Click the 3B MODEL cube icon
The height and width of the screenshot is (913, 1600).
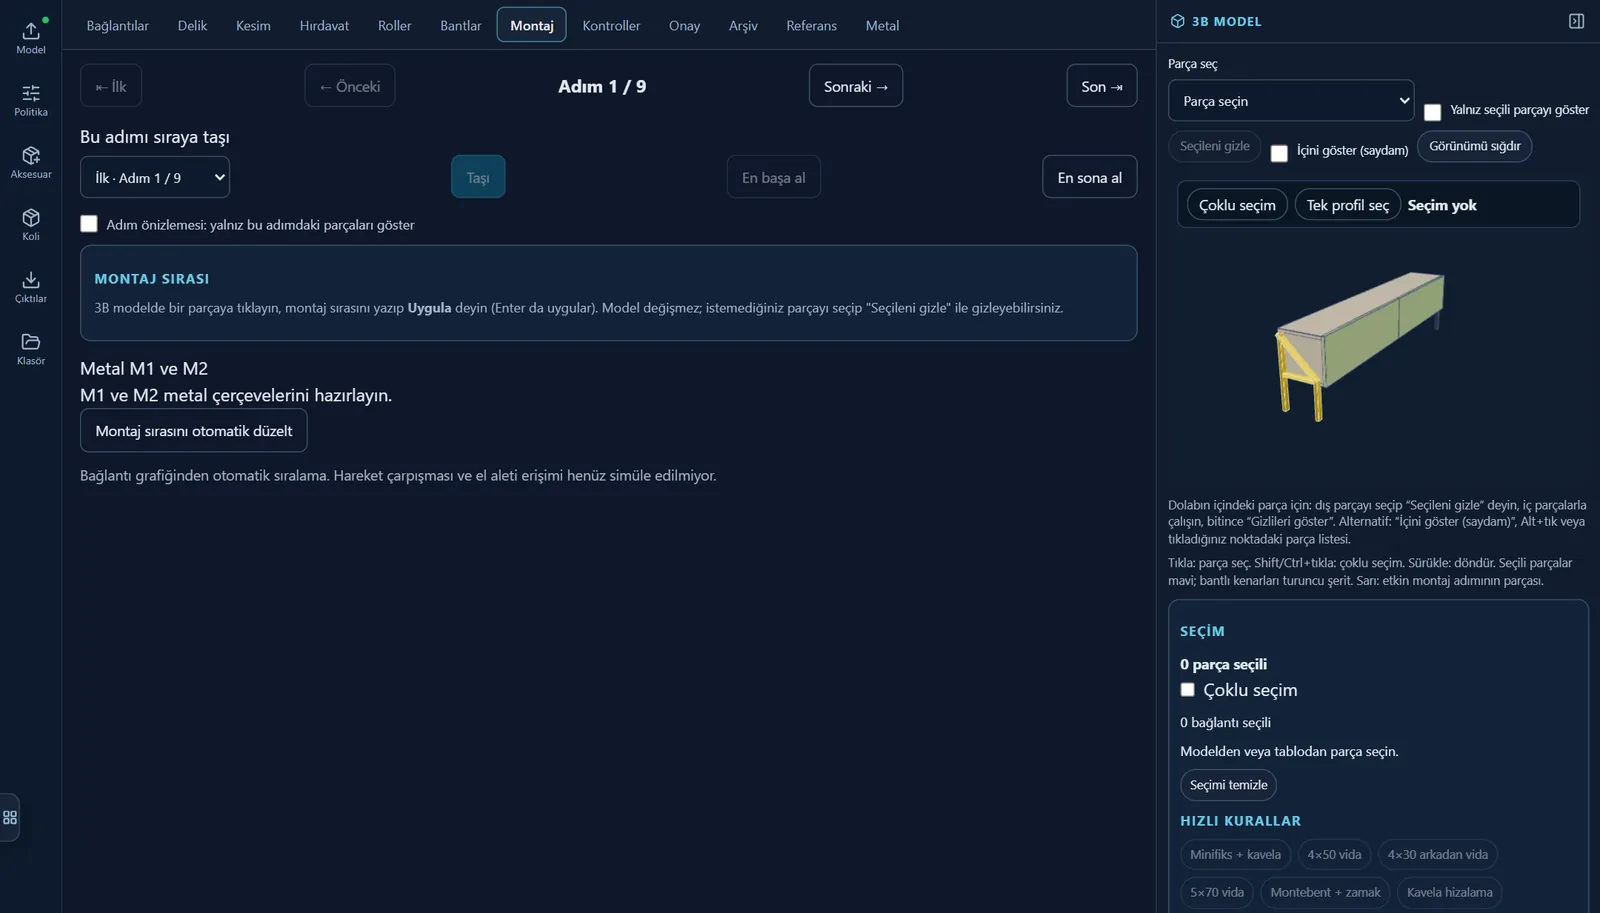(1178, 21)
